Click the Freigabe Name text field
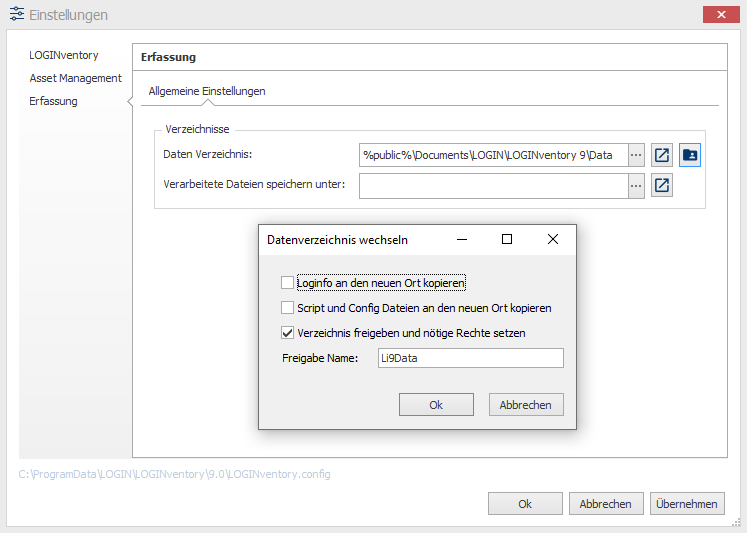Screen dimensions: 747x533 coord(471,358)
